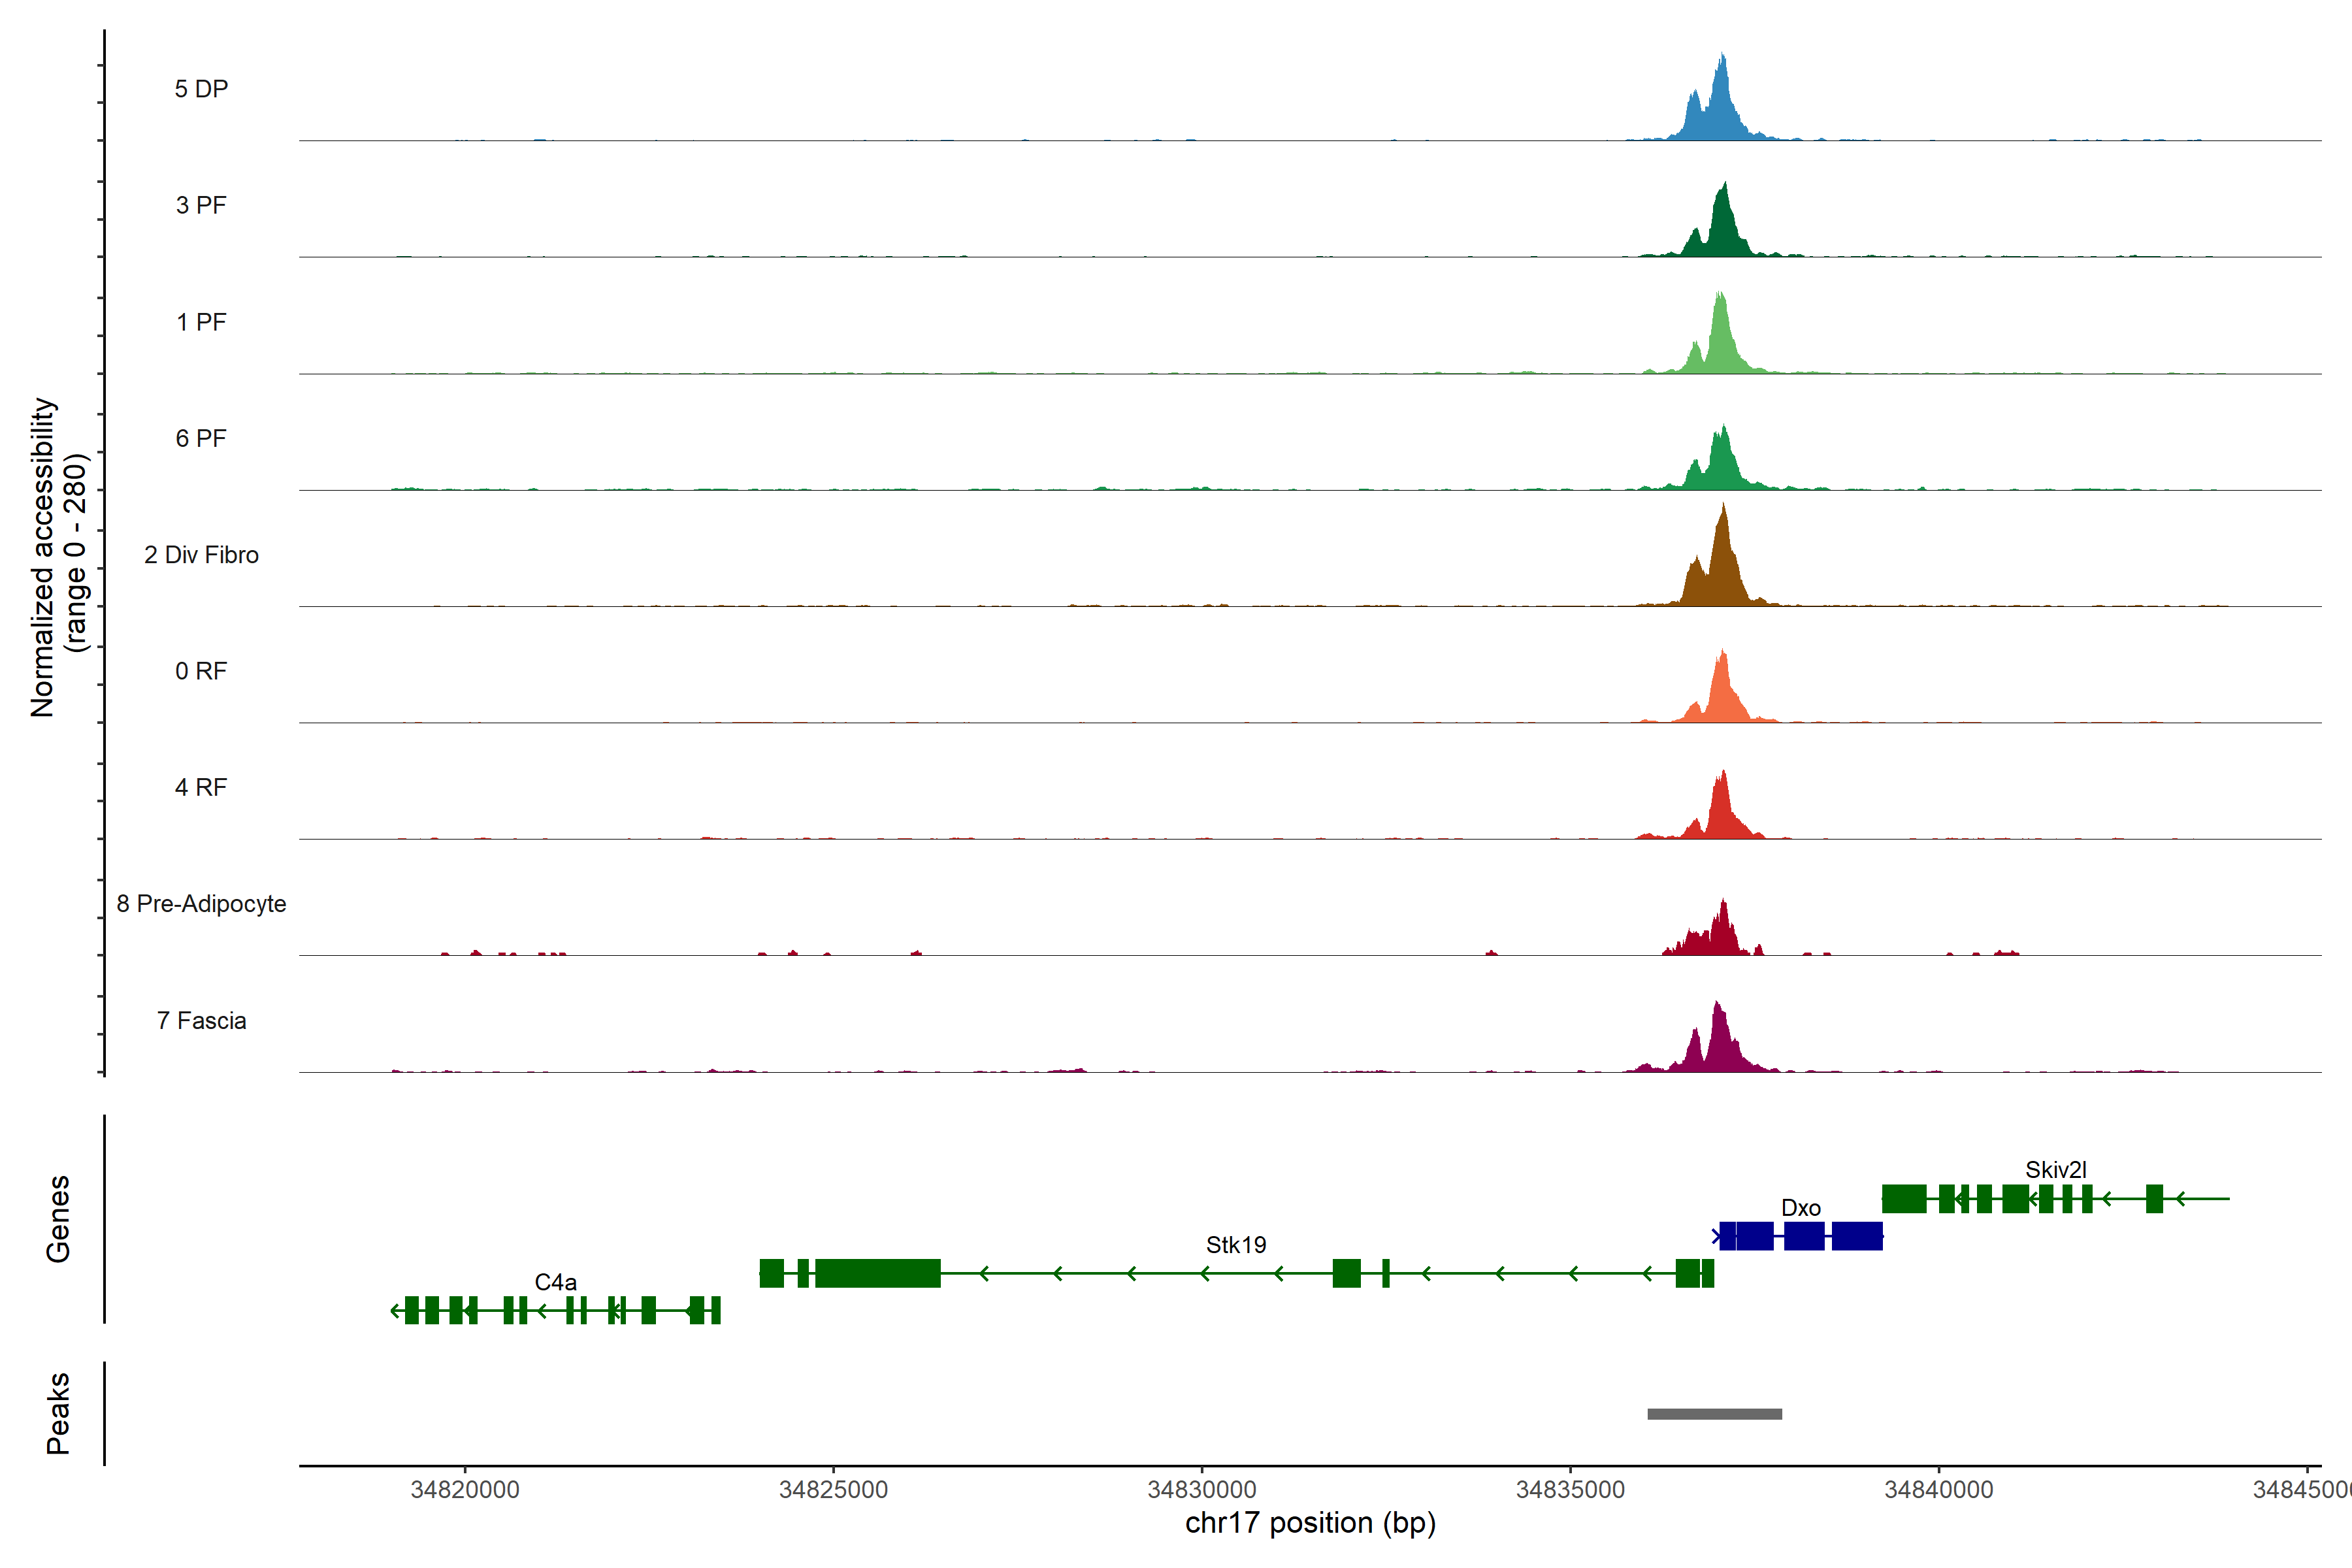The image size is (2352, 1568).
Task: Click the Stk19 gene label
Action: pos(1235,1245)
